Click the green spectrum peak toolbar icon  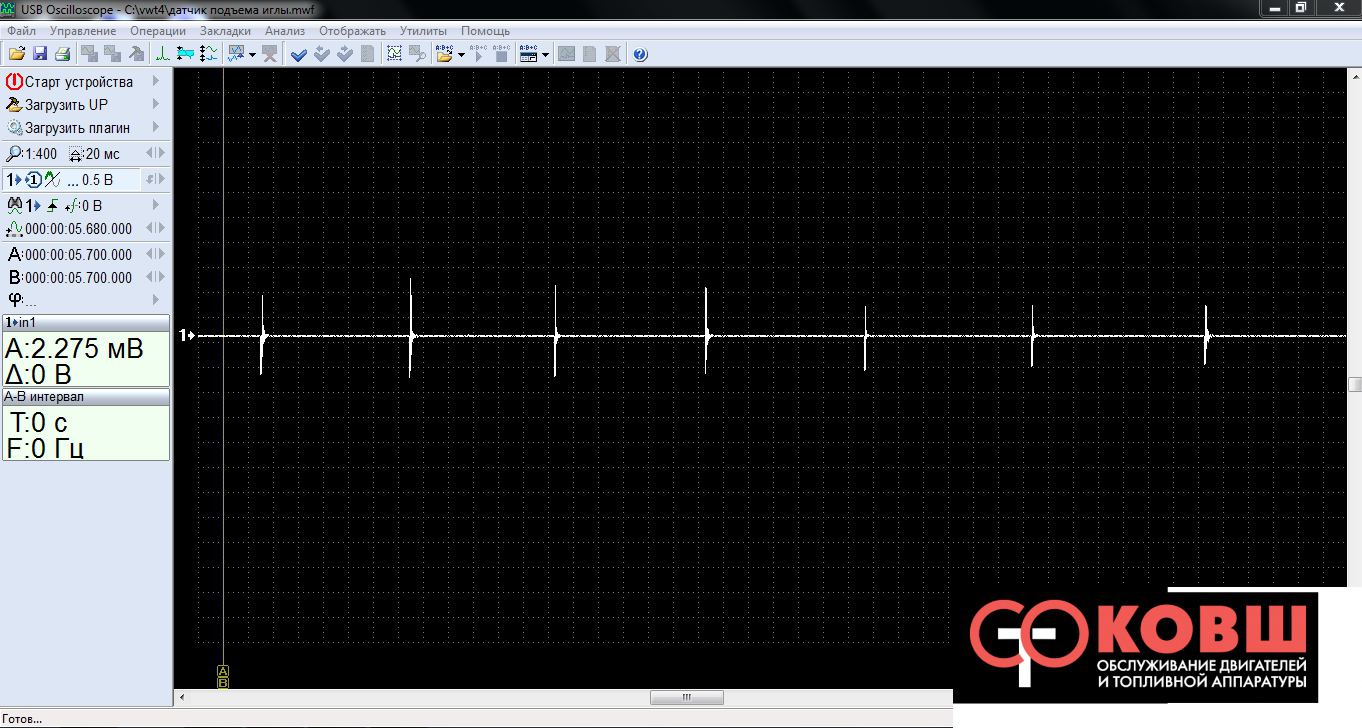click(x=162, y=54)
